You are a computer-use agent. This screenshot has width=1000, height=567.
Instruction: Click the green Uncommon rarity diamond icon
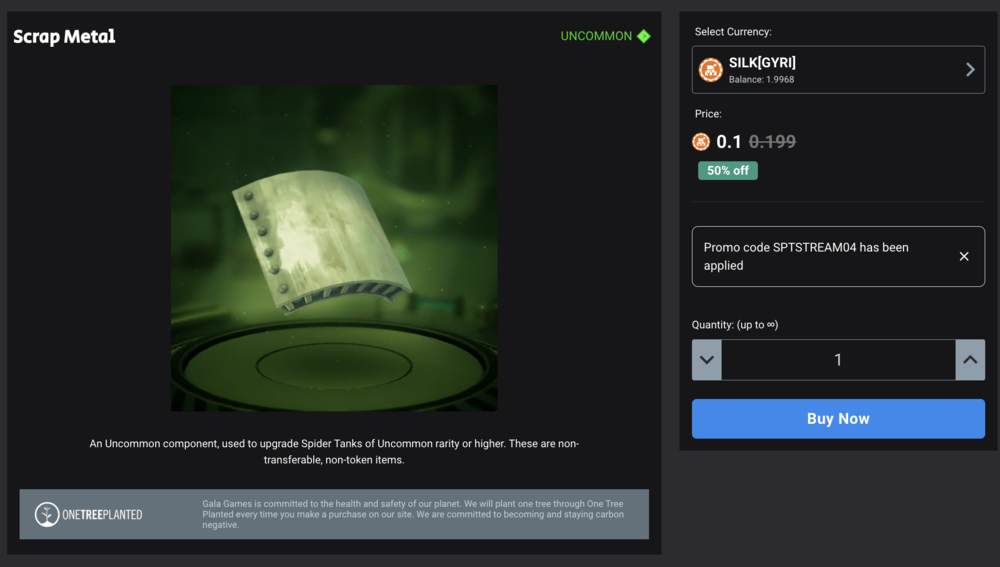coord(643,36)
